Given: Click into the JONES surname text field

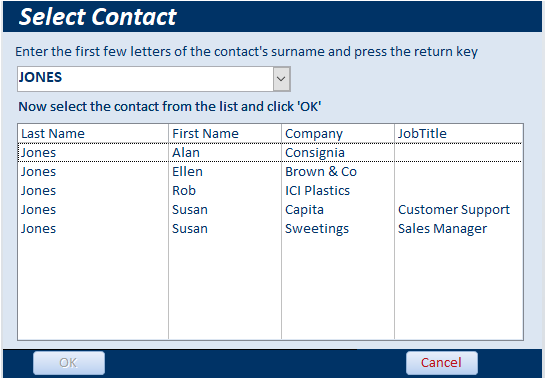Looking at the screenshot, I should coord(145,79).
